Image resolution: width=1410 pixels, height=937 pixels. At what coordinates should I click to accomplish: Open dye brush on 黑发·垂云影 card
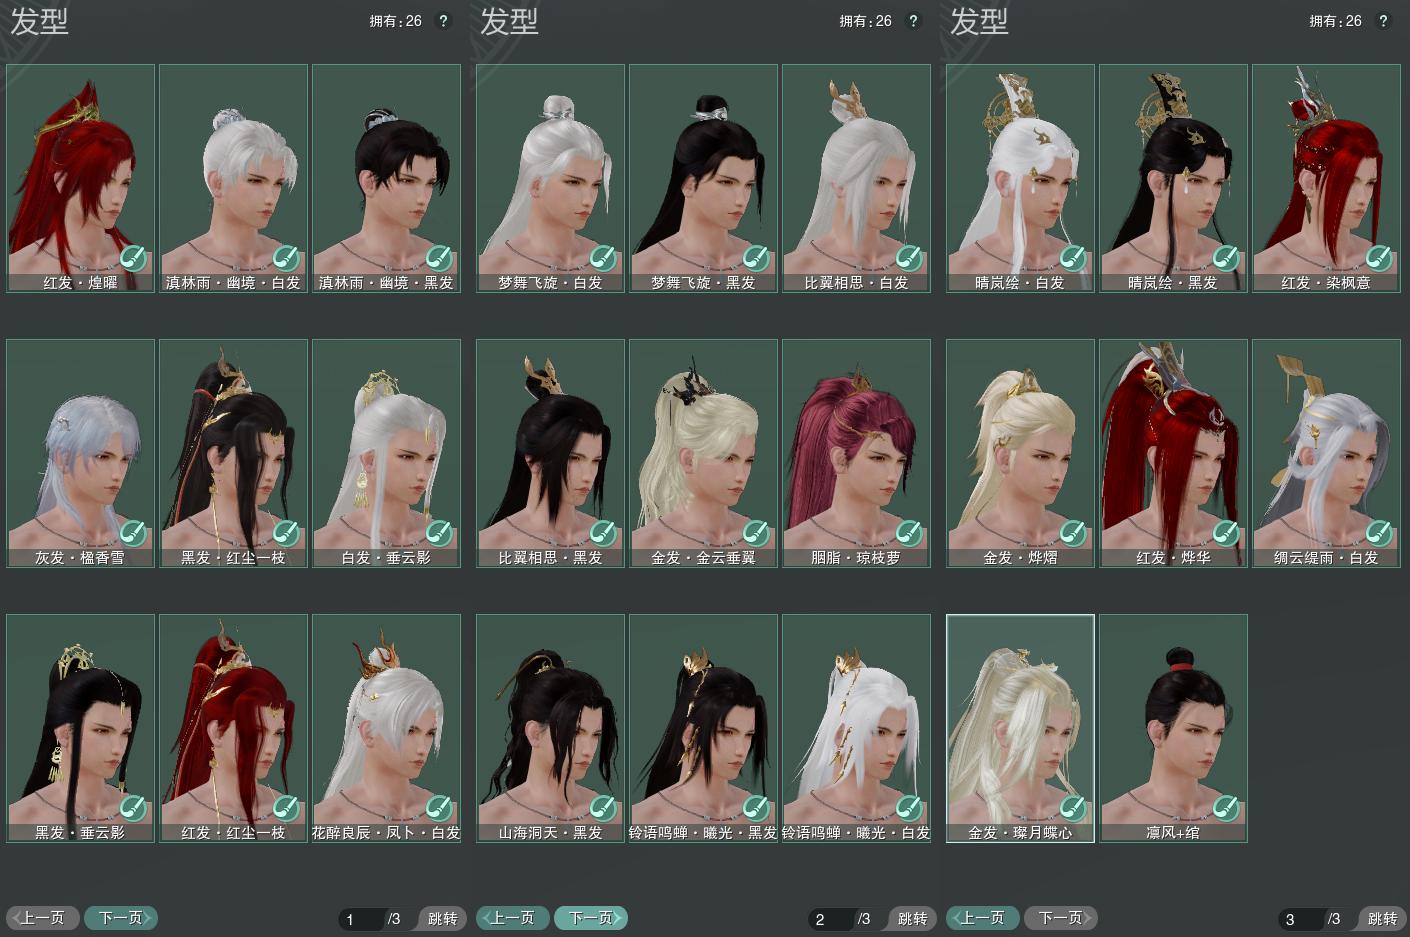133,809
